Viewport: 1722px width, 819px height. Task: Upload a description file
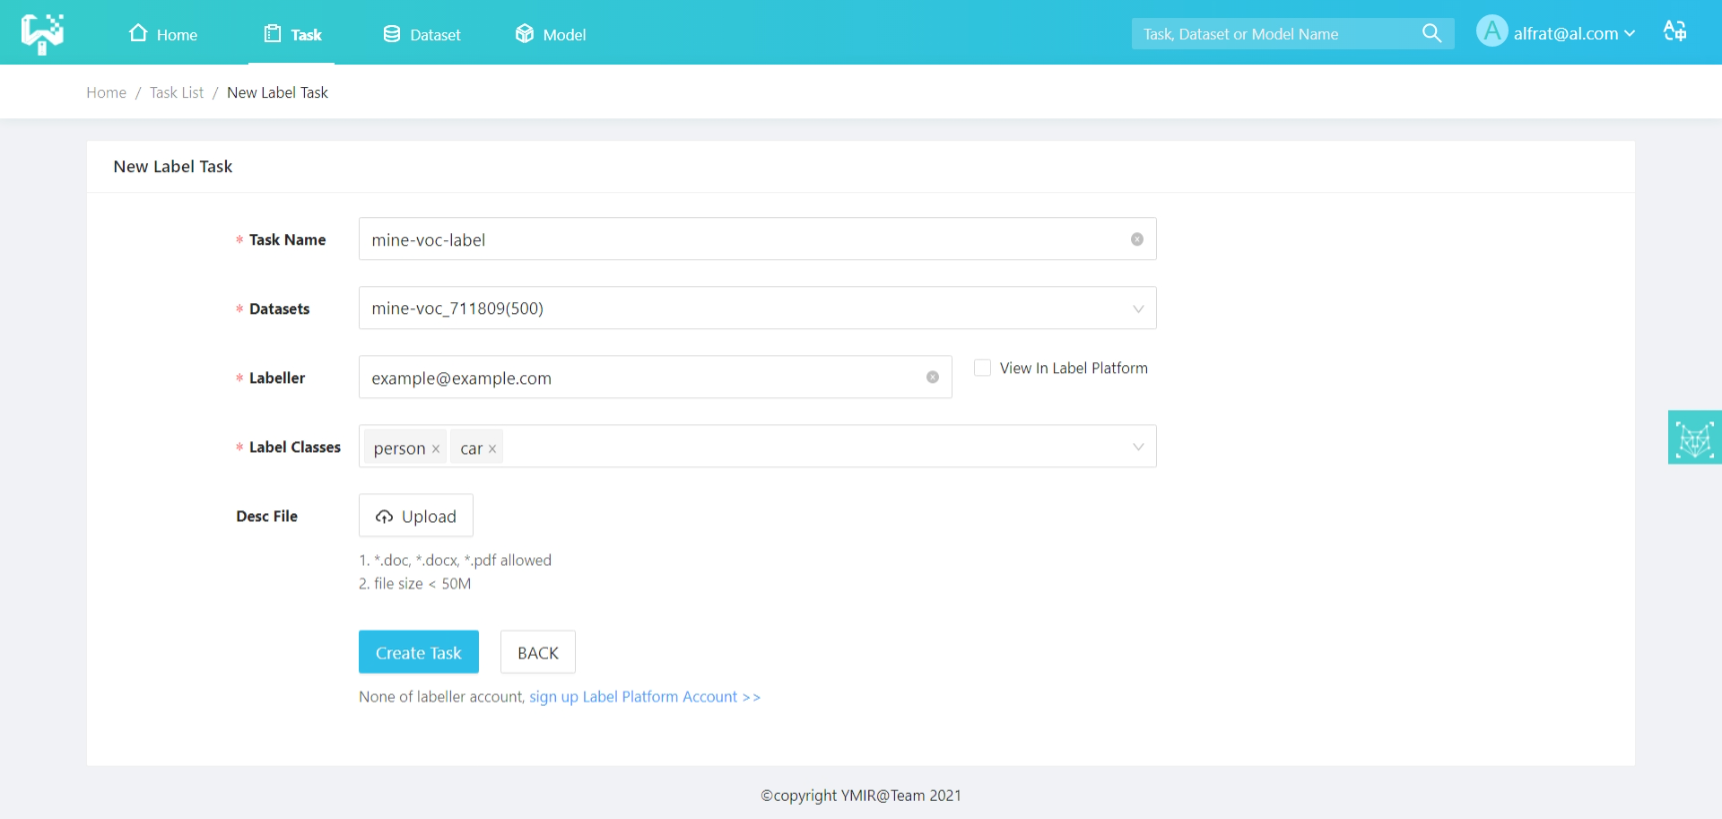pos(416,516)
